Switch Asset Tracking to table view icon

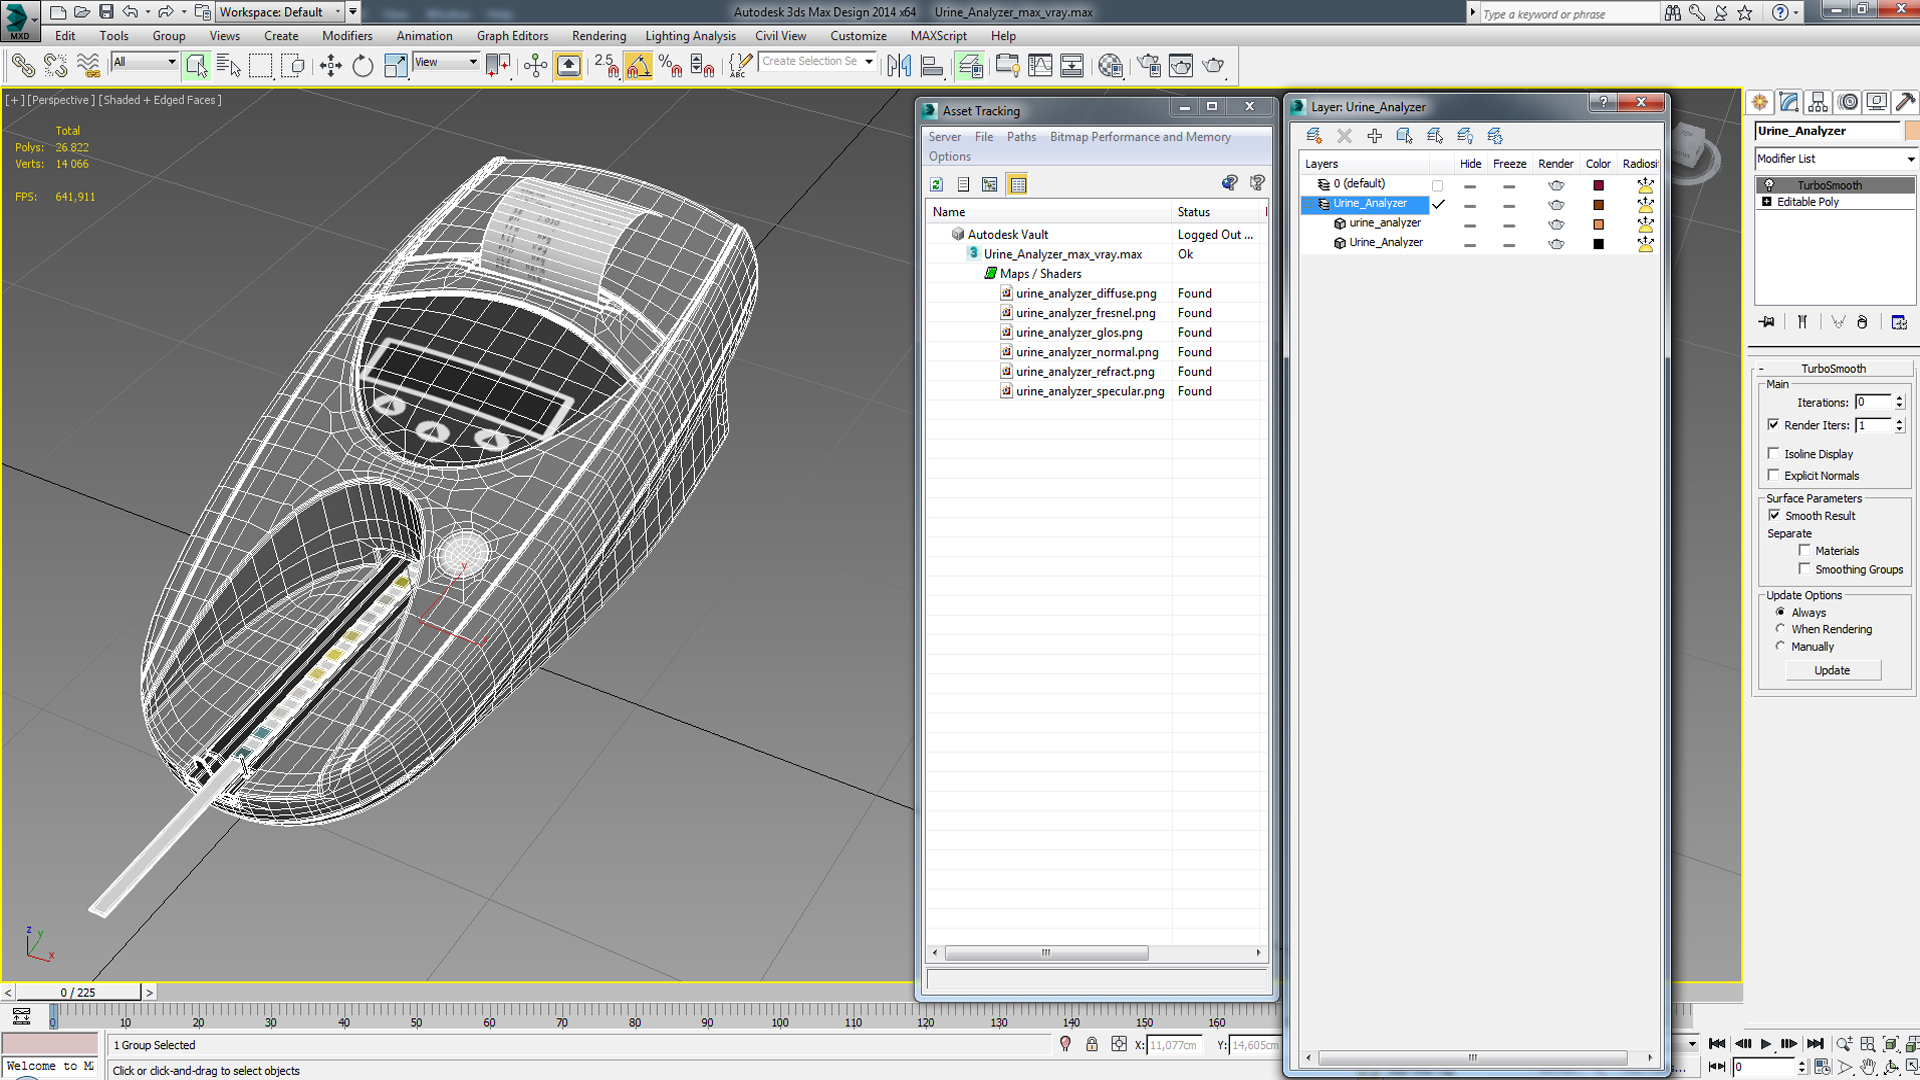click(1018, 184)
